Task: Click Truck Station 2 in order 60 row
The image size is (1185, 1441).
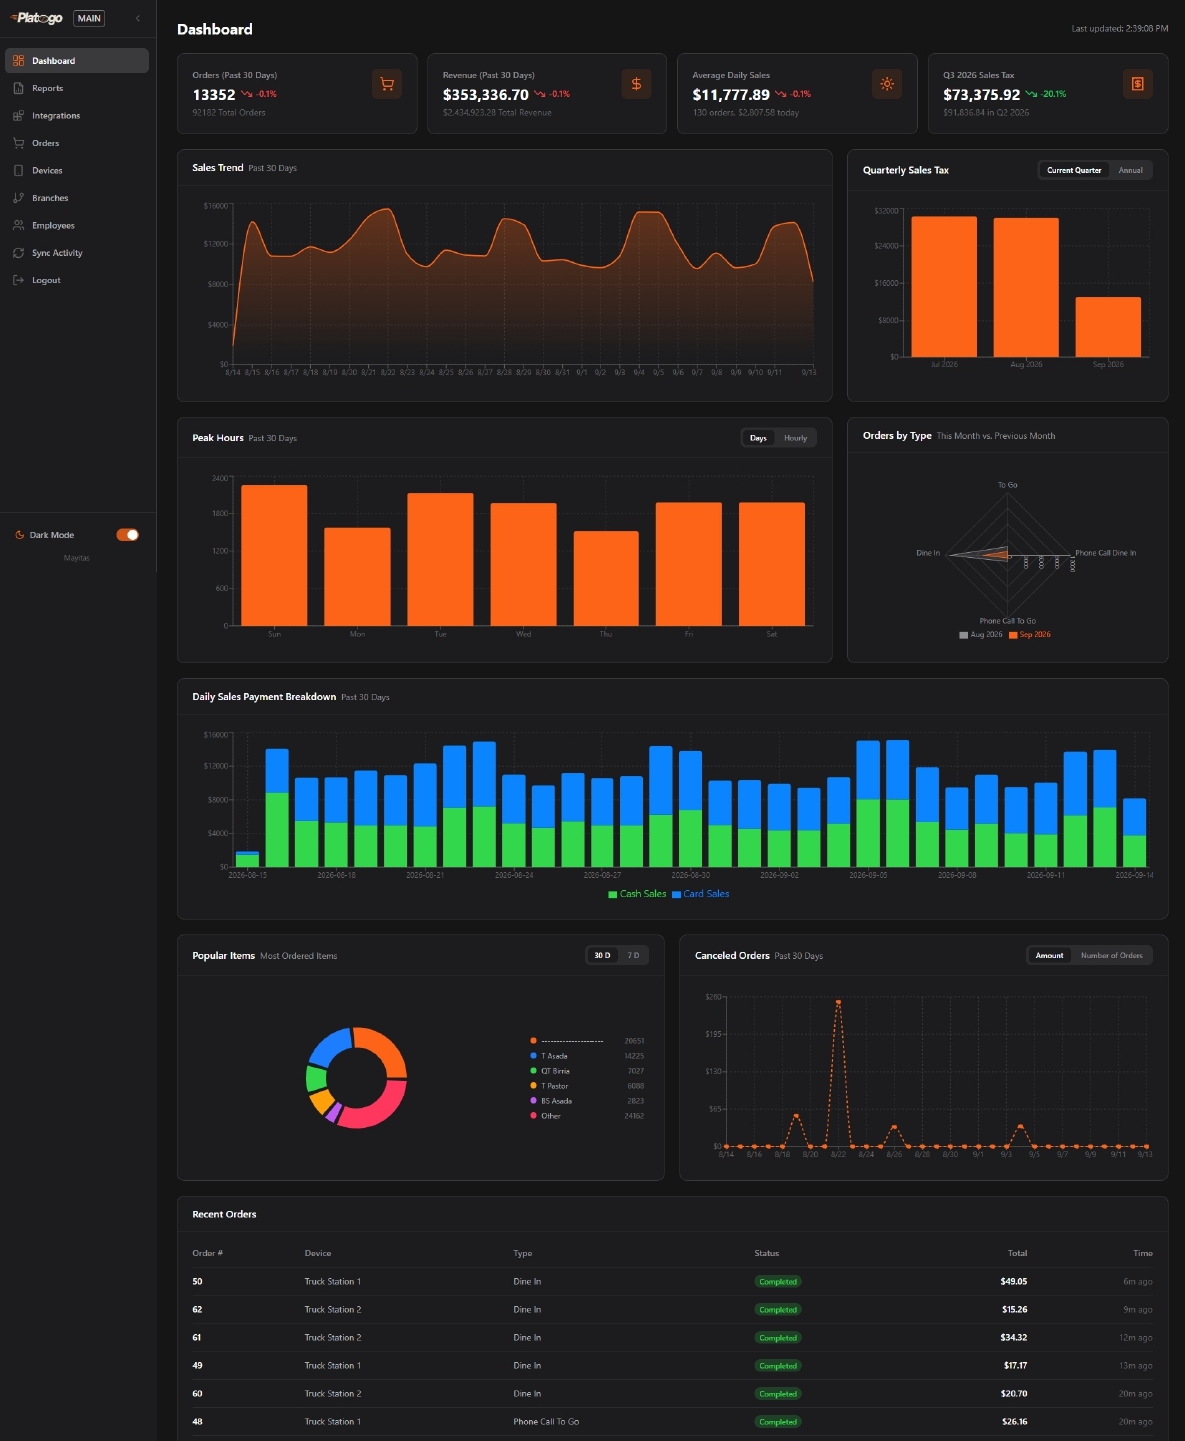Action: (x=333, y=1394)
